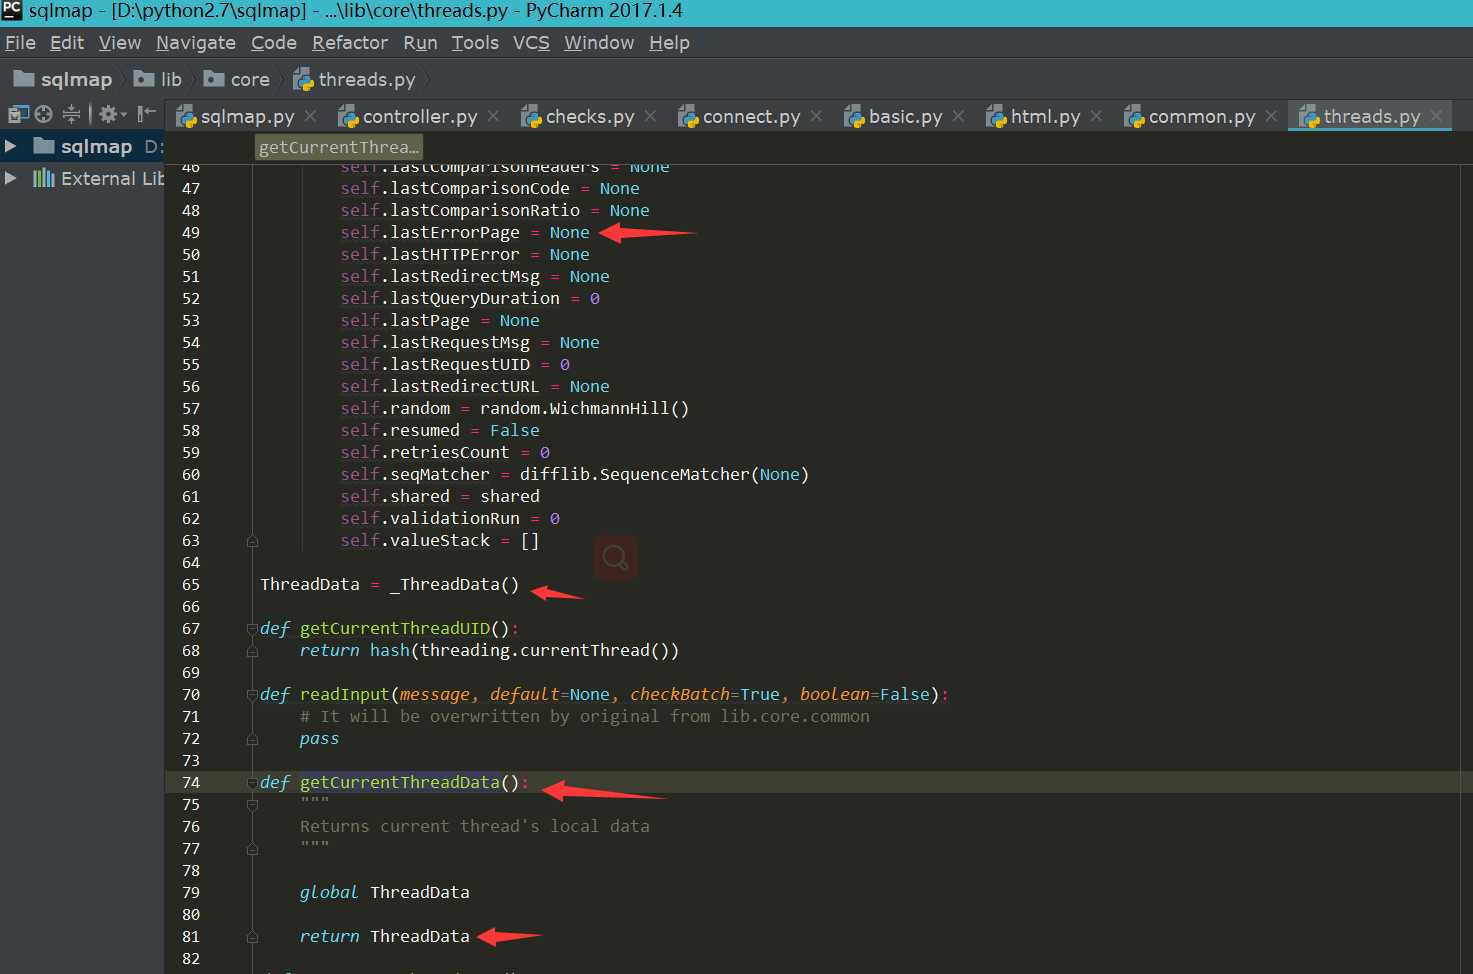The width and height of the screenshot is (1473, 974).
Task: Open the Navigate menu
Action: point(196,43)
